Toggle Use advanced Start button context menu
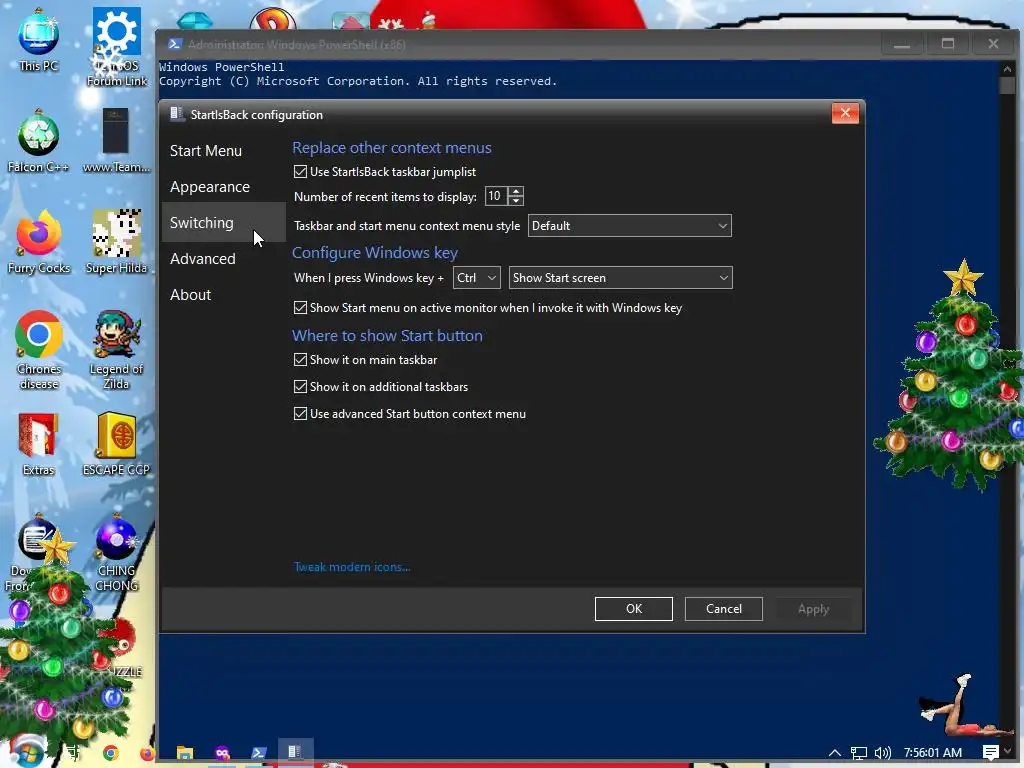 point(300,413)
